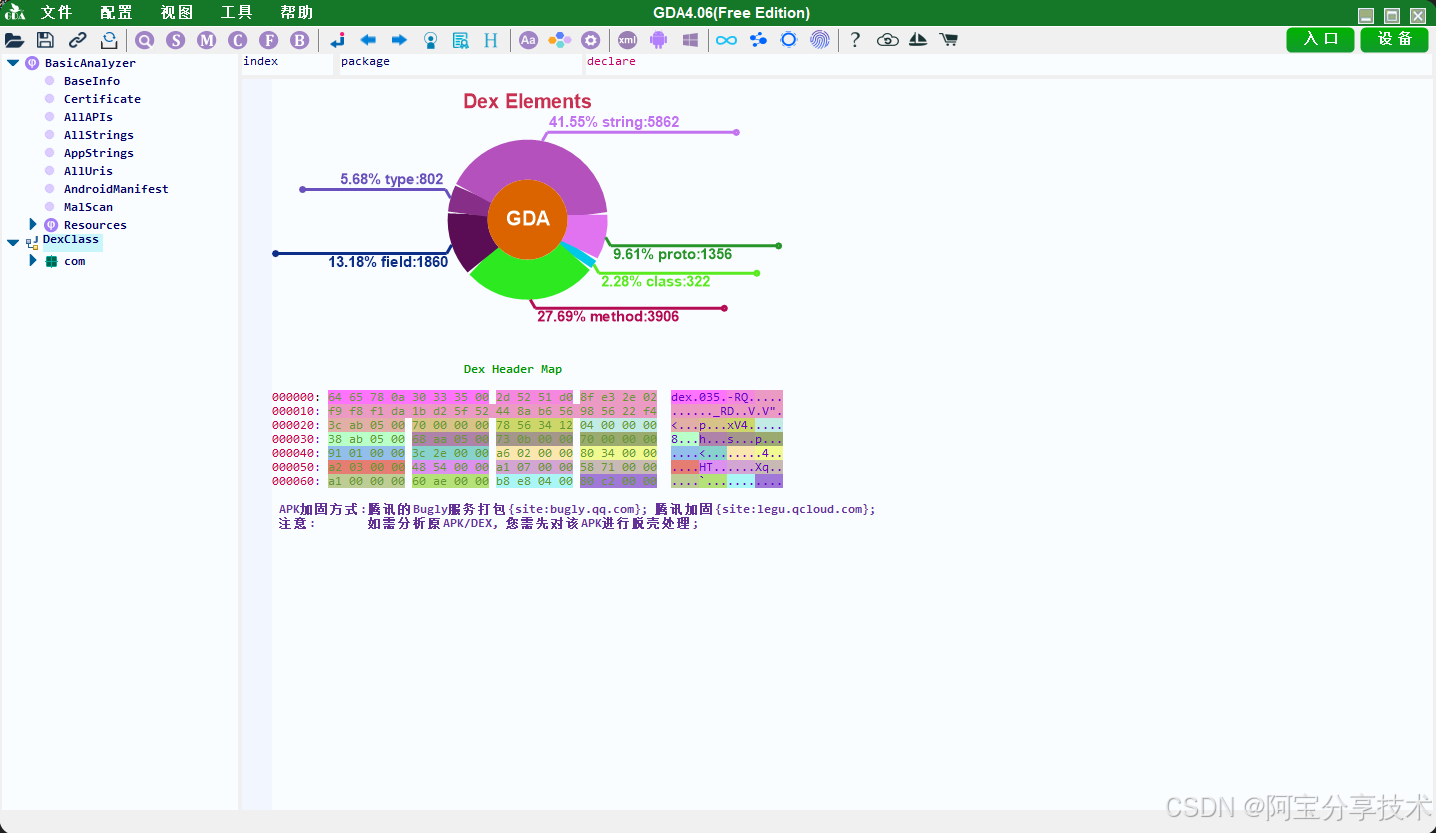Go back with the left arrow icon
Screen dimensions: 1436x833
click(x=368, y=40)
